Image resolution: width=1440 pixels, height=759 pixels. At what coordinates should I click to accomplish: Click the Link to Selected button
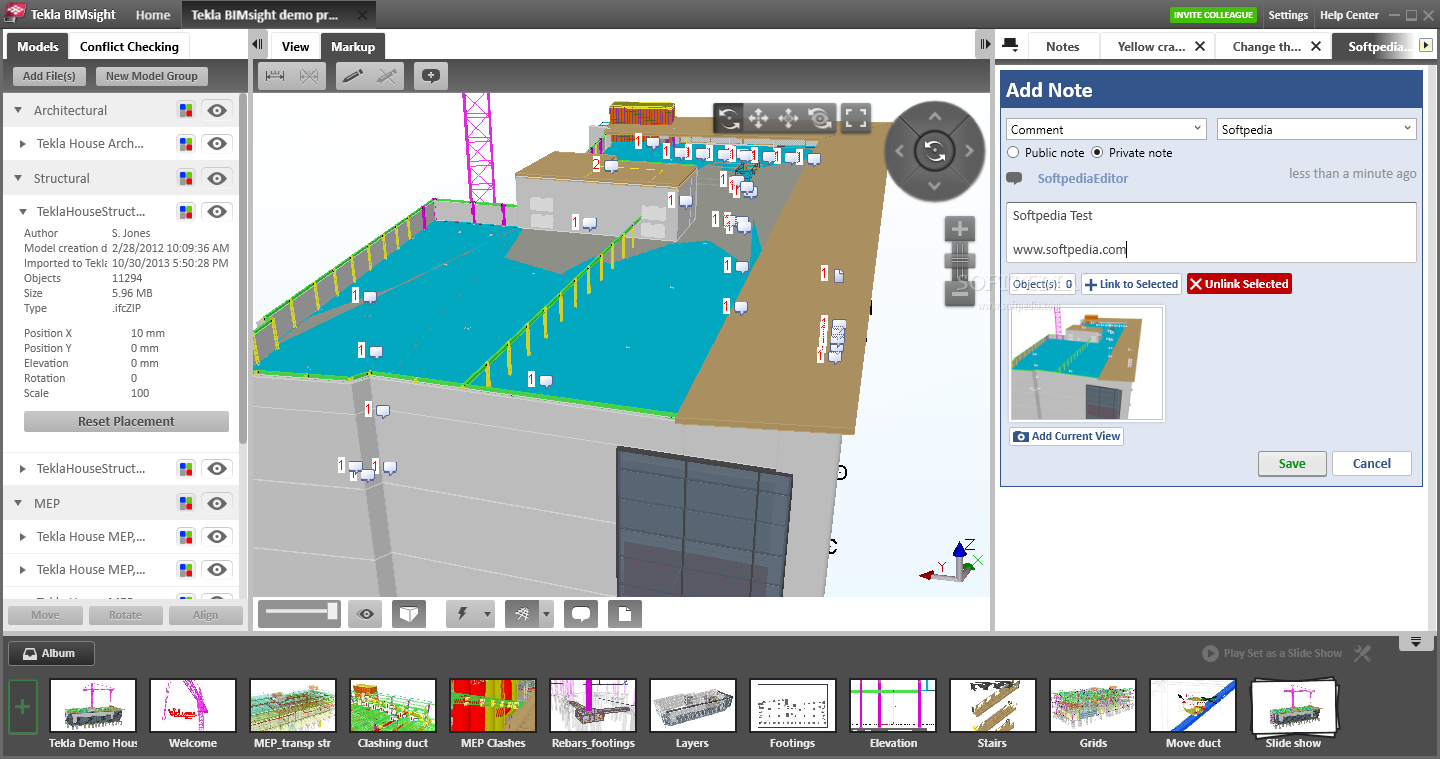click(x=1131, y=284)
